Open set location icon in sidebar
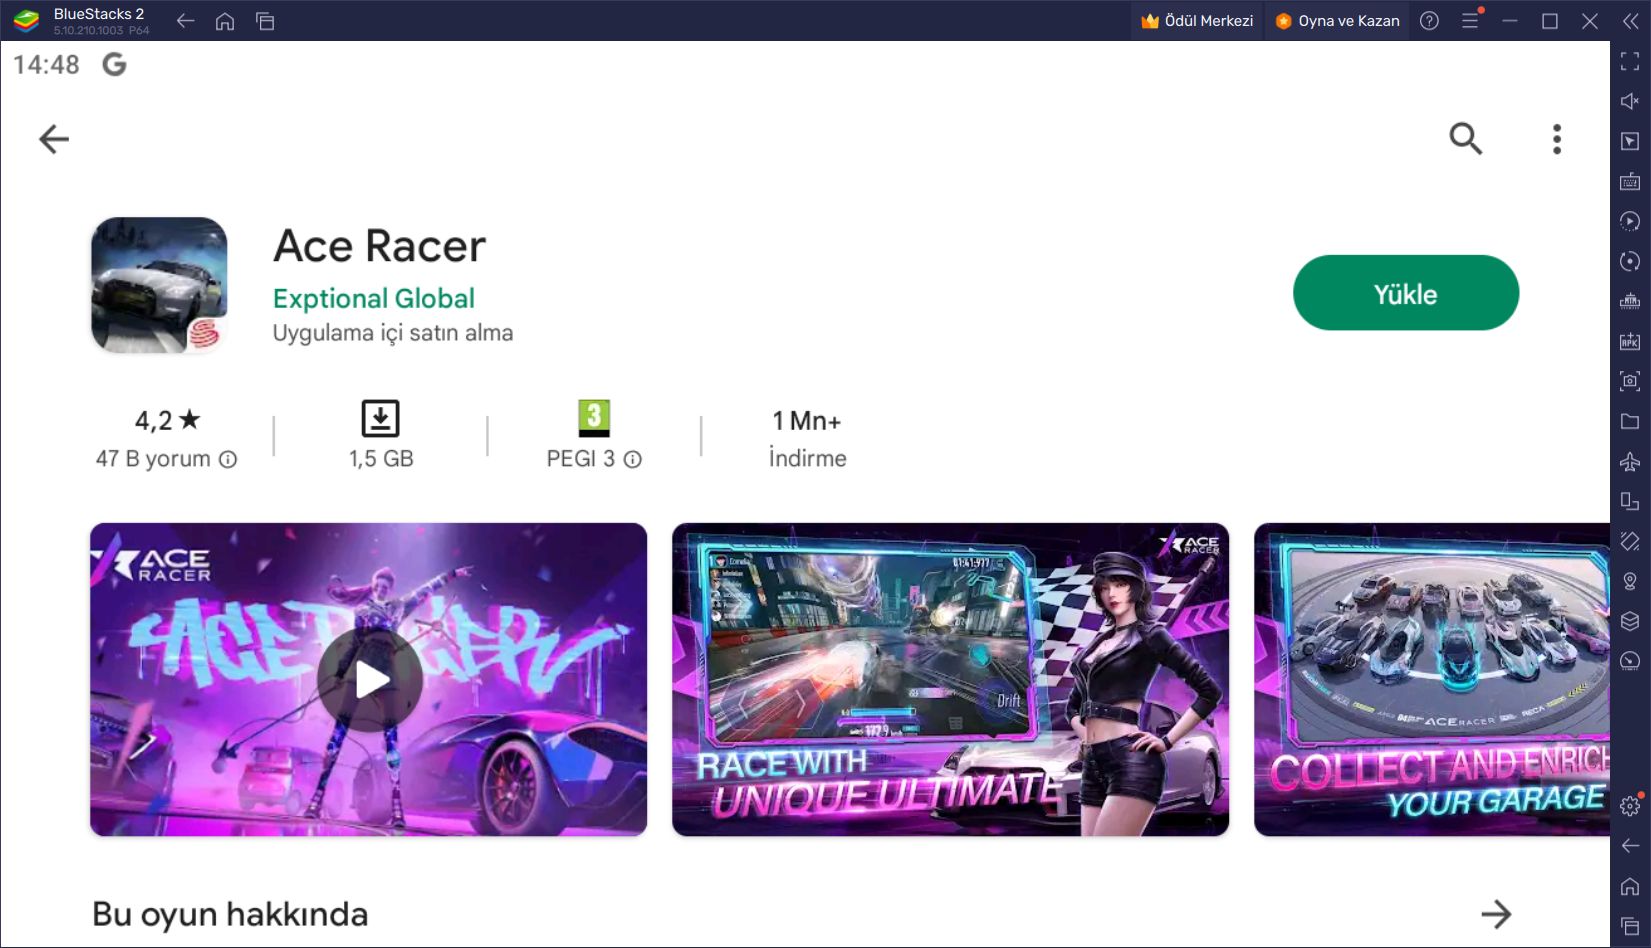This screenshot has width=1651, height=948. pos(1630,581)
